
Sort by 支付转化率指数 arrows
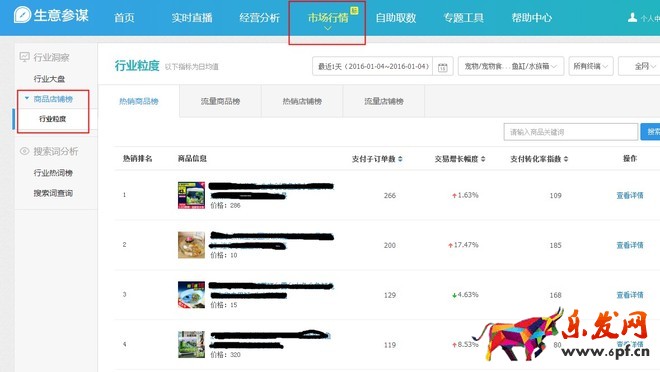[x=566, y=159]
